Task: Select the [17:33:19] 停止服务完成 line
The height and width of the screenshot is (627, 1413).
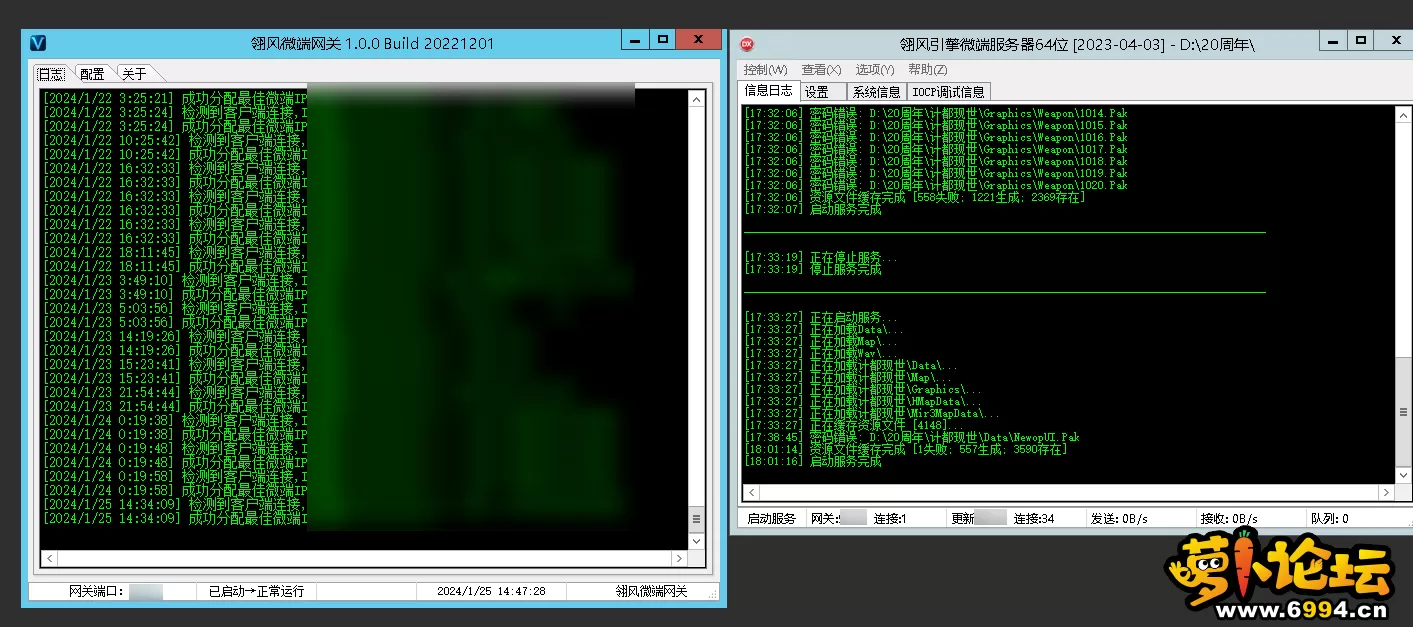Action: (x=813, y=269)
